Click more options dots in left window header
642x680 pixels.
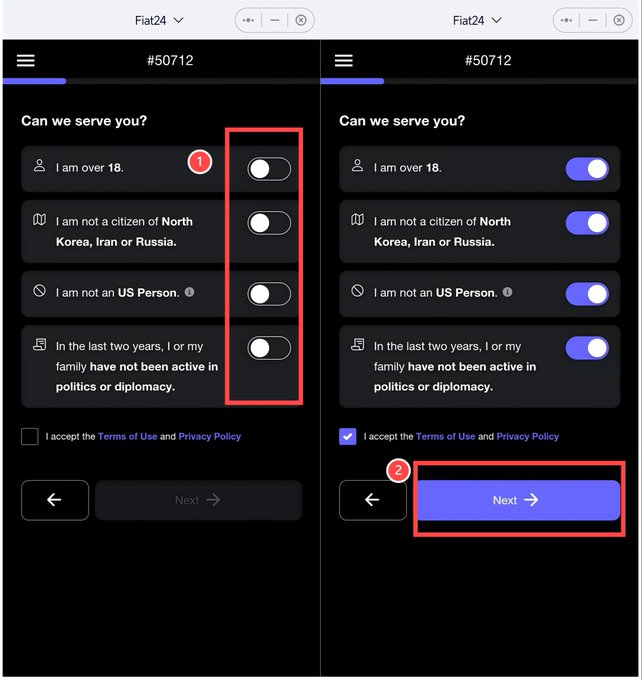point(248,20)
